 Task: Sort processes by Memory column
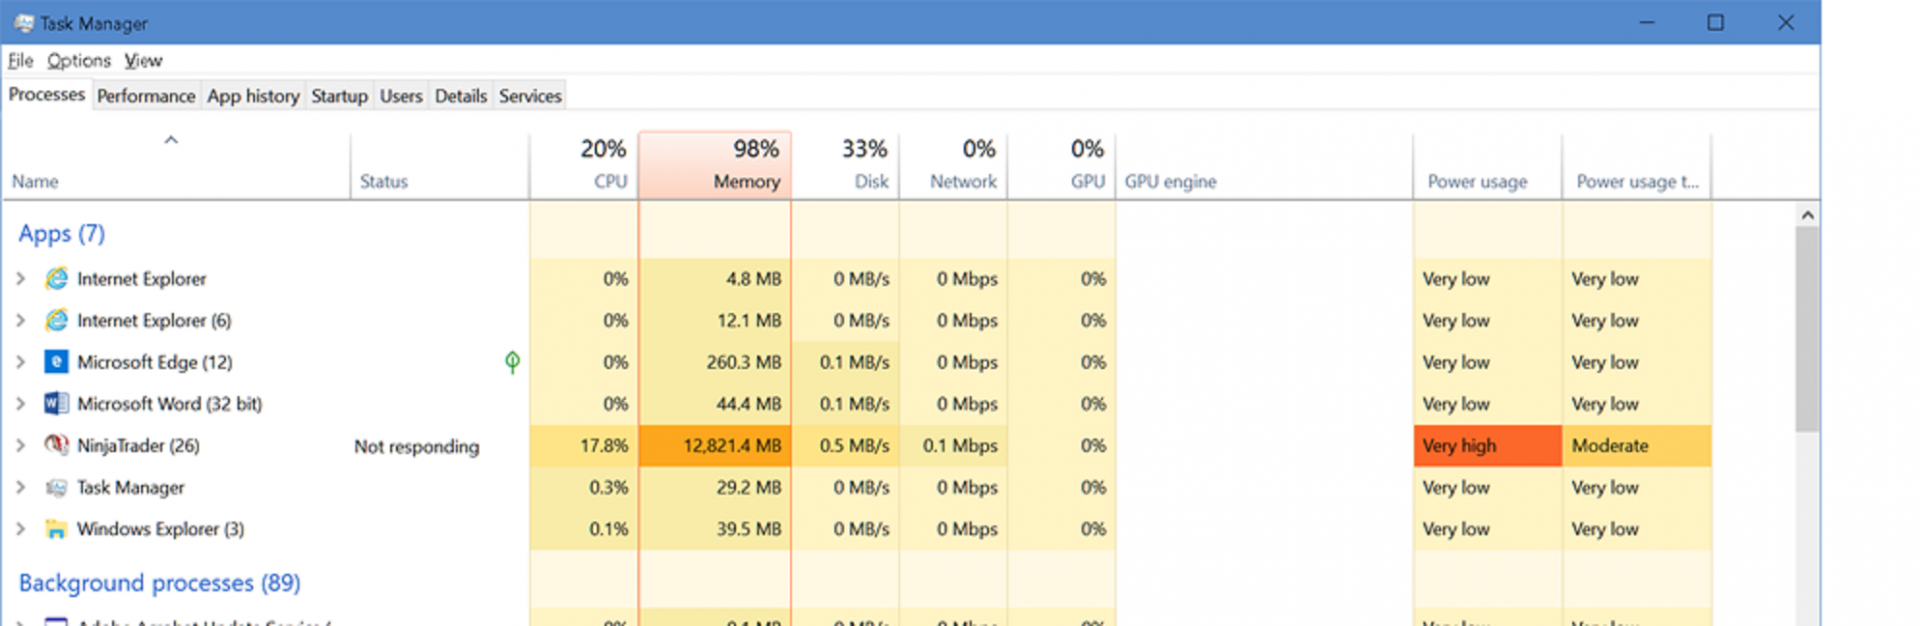click(x=715, y=165)
